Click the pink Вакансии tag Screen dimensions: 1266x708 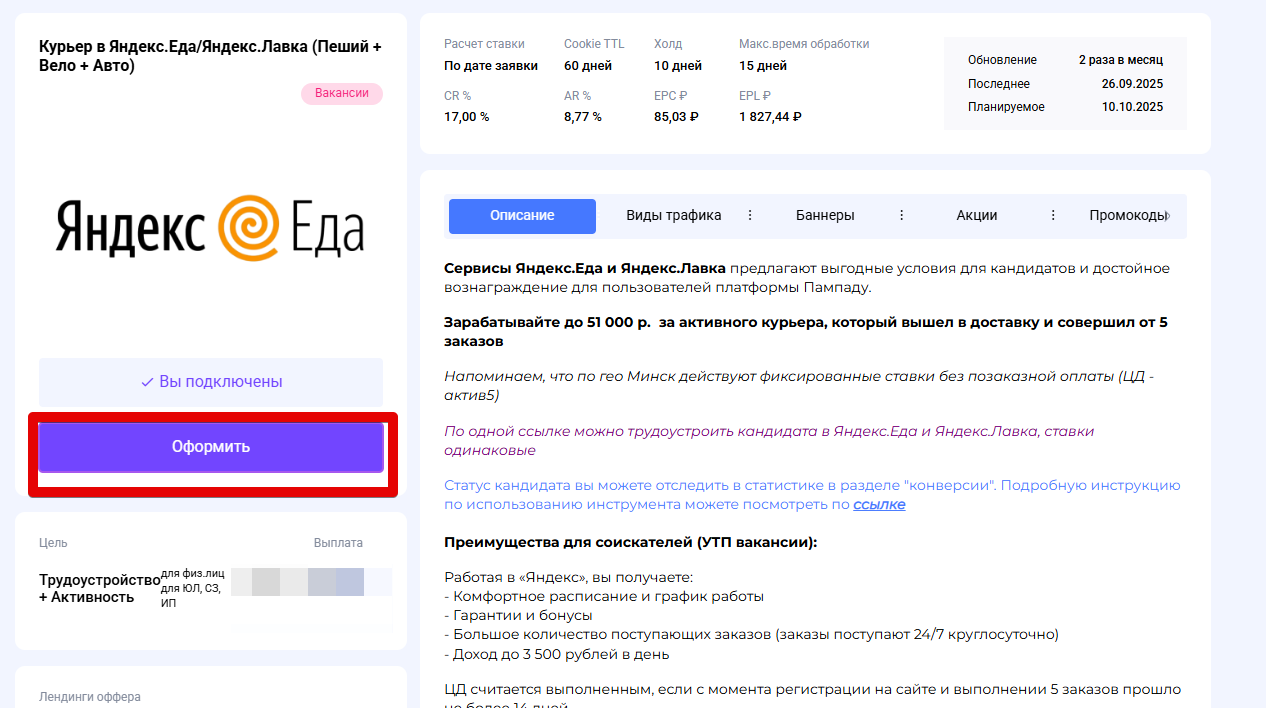(342, 94)
